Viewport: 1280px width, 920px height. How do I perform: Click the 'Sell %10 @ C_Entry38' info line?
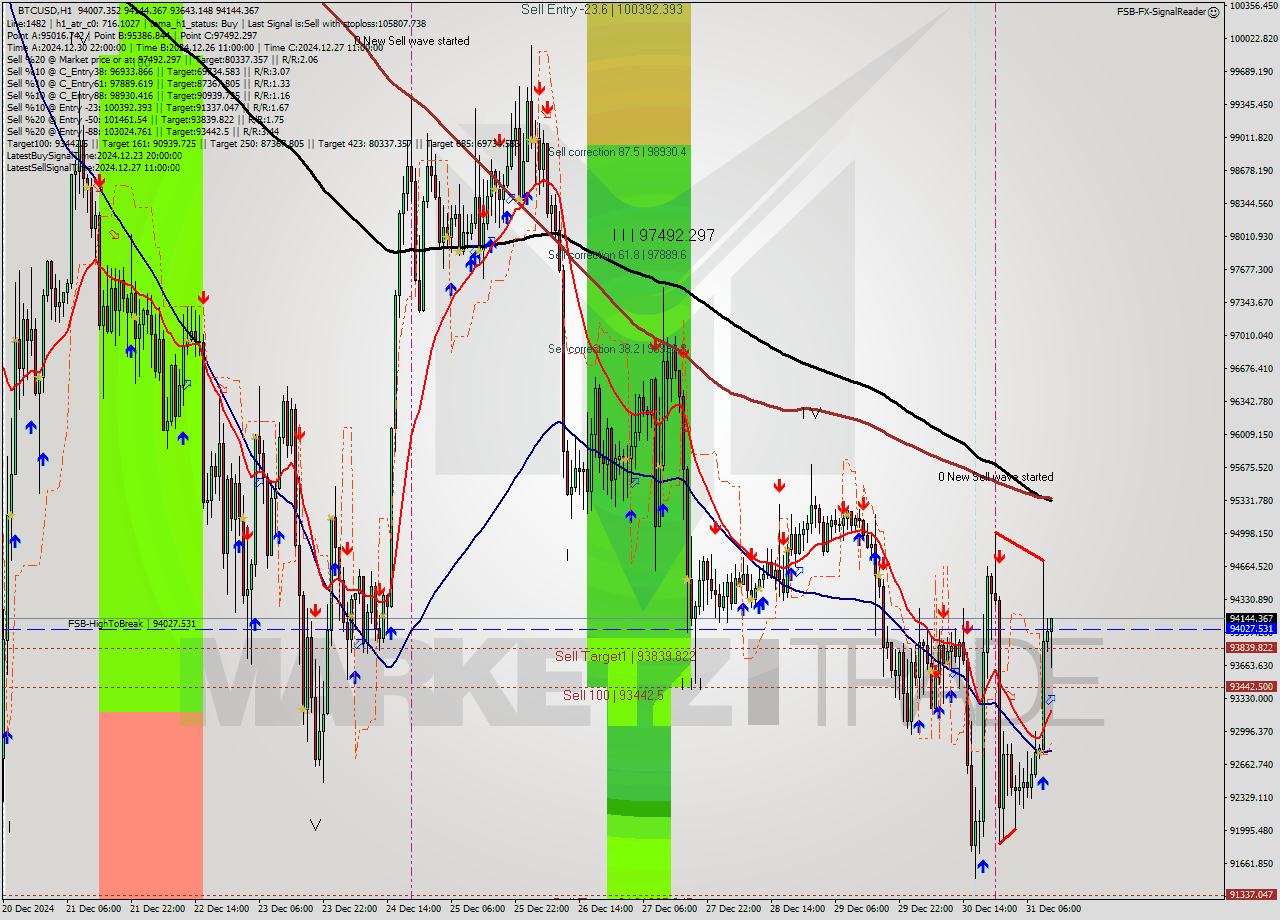point(148,72)
